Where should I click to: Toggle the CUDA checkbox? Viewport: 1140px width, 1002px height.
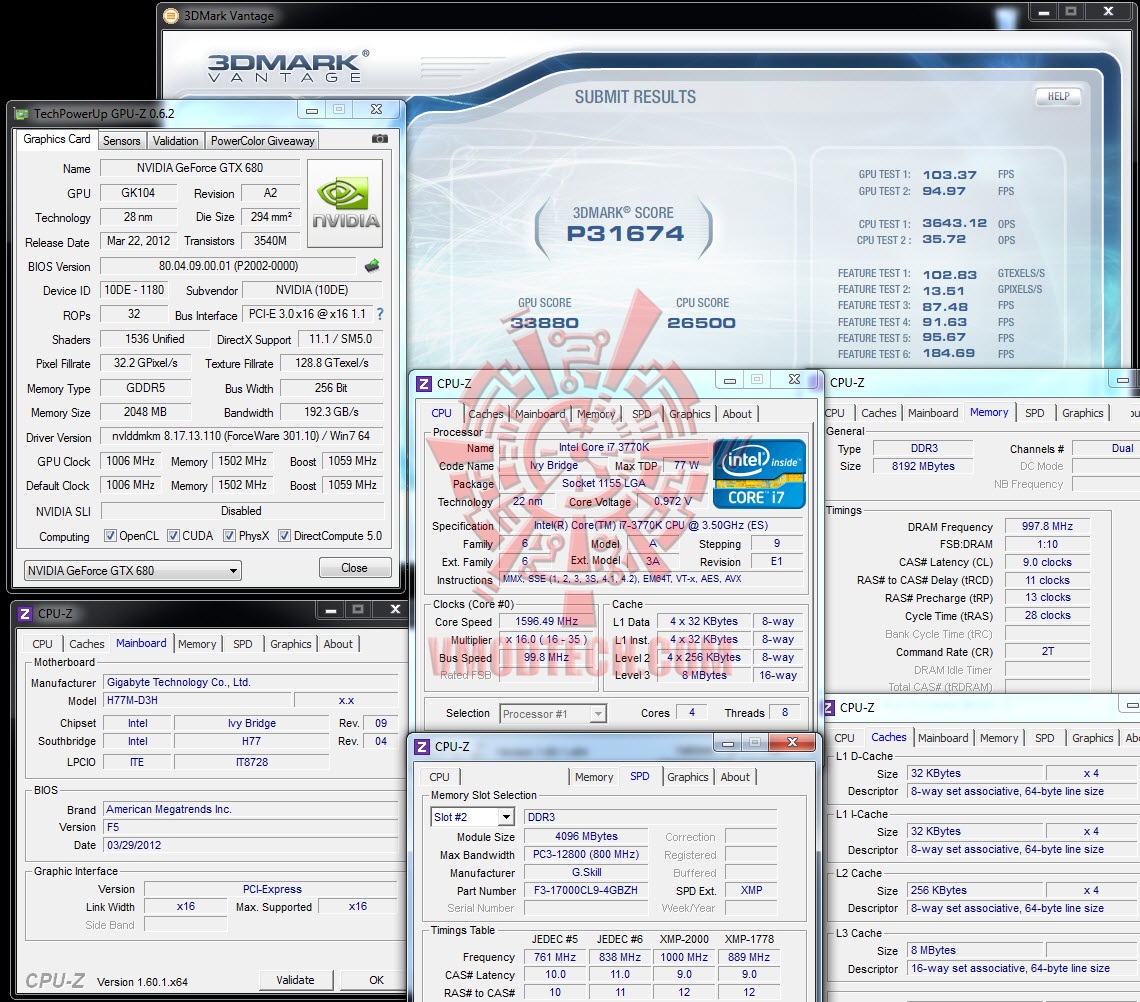coord(173,536)
